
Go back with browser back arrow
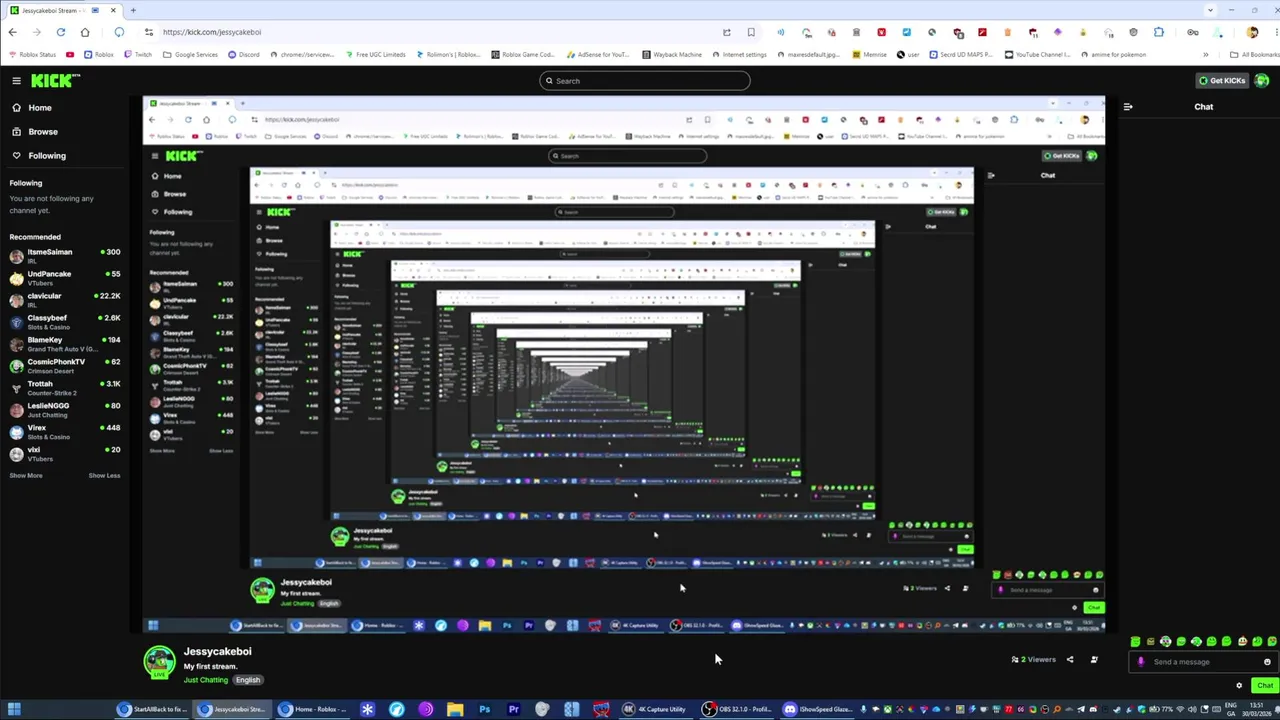tap(13, 32)
